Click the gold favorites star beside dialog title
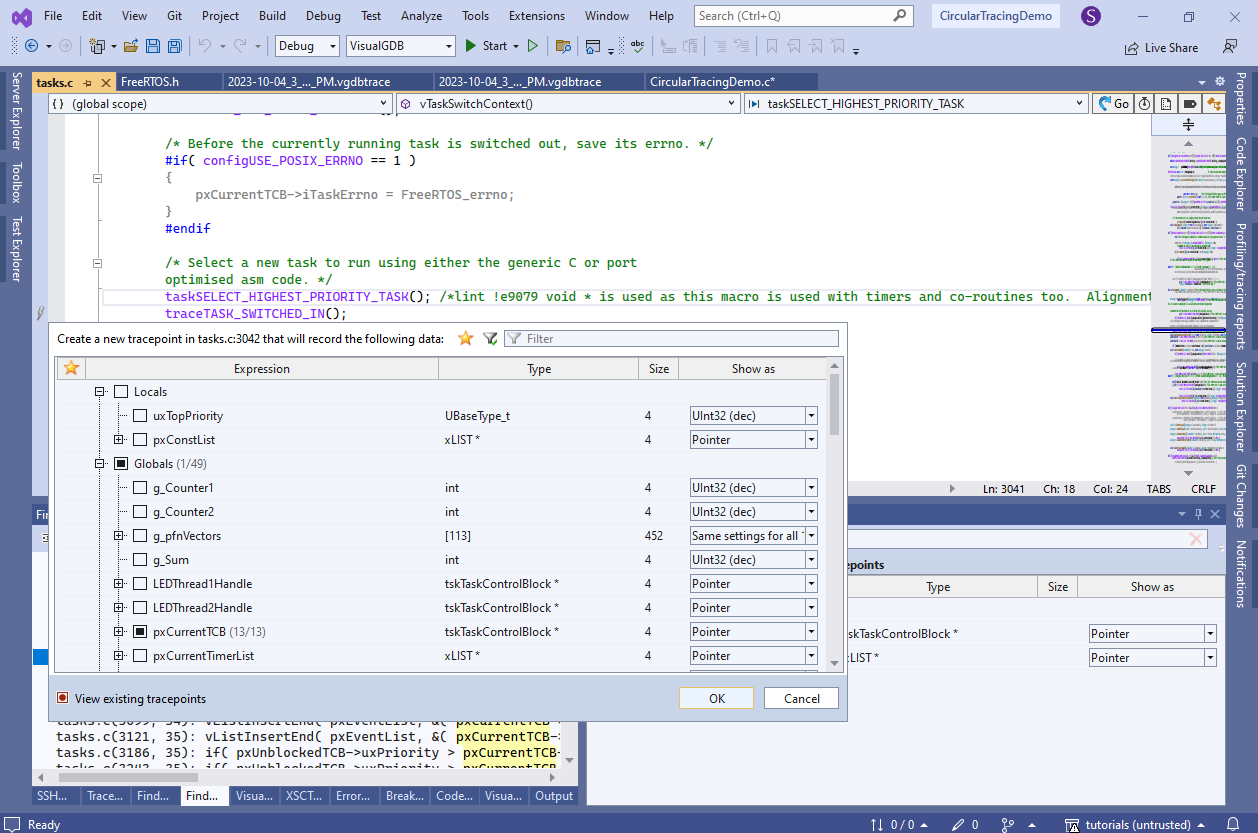 click(465, 339)
